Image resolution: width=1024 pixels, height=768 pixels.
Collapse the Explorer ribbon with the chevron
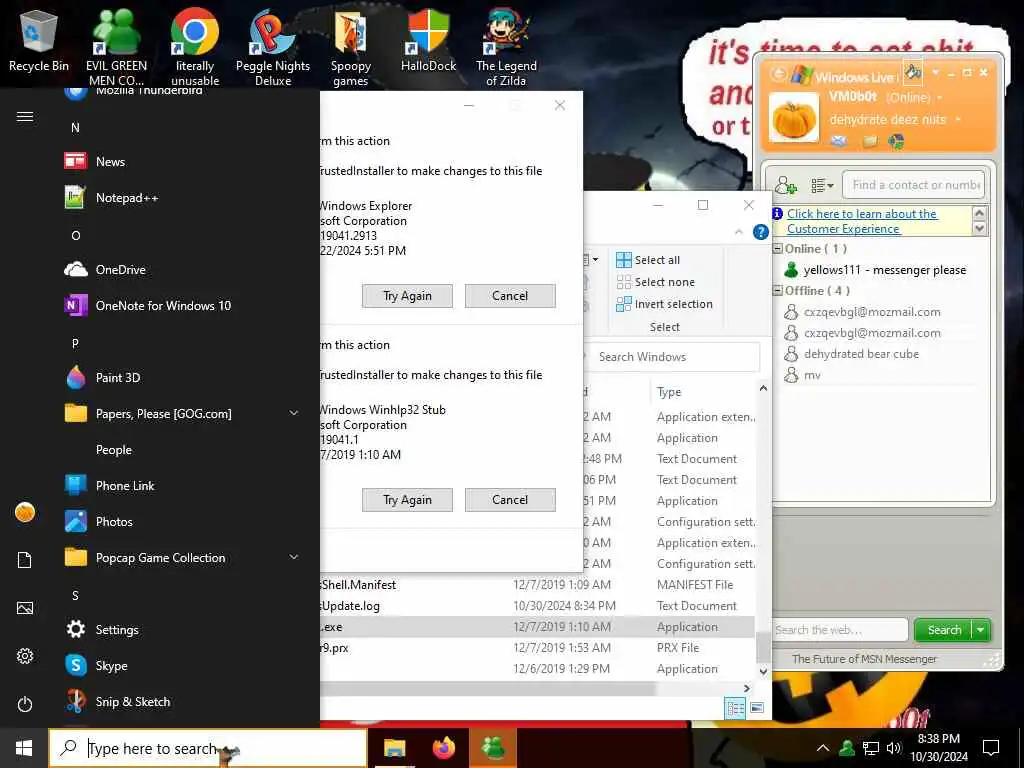[739, 232]
